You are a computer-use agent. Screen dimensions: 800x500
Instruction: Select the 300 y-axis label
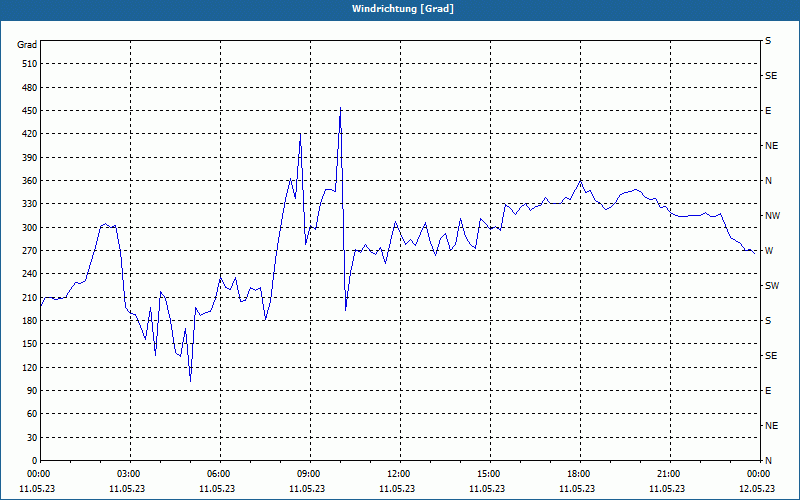[x=30, y=228]
